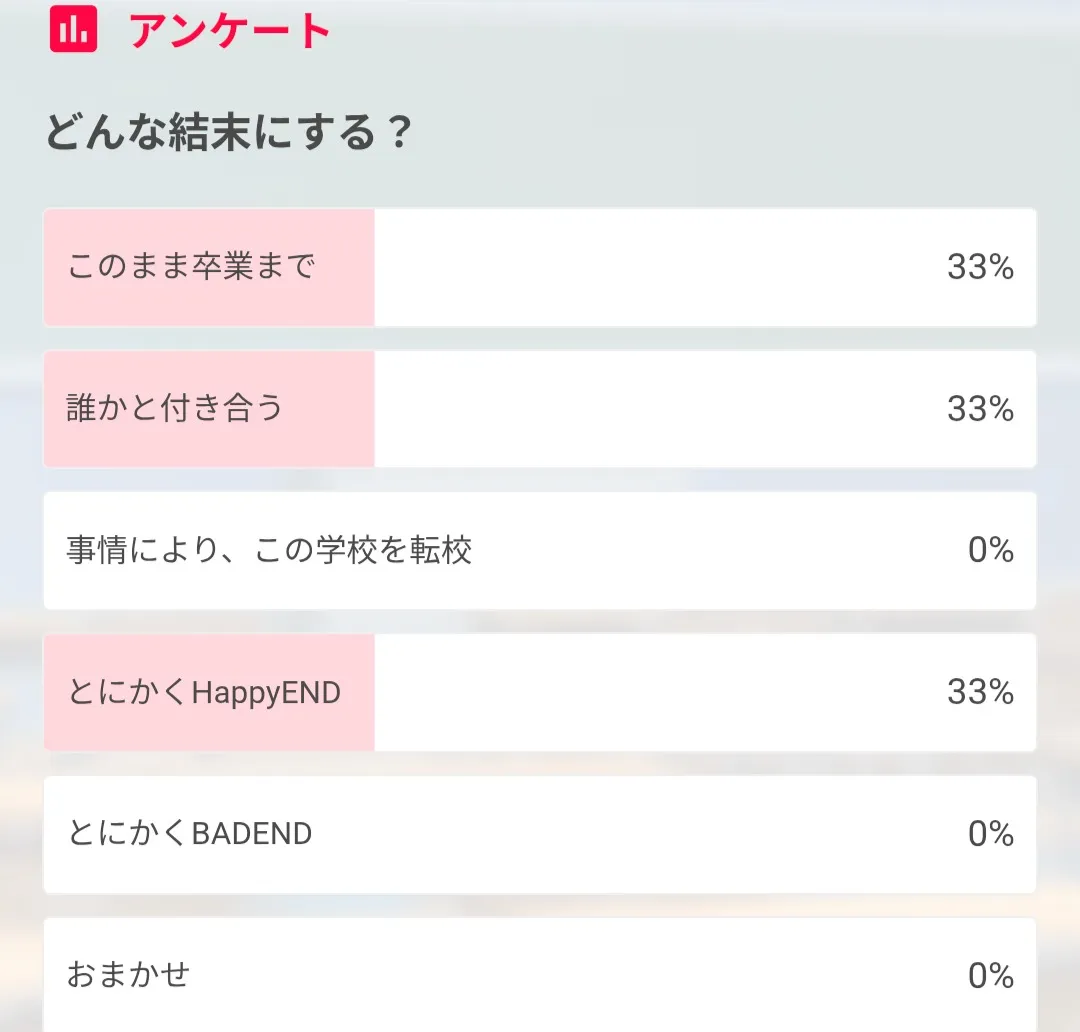Select the とにかくBADEND option label

(190, 833)
